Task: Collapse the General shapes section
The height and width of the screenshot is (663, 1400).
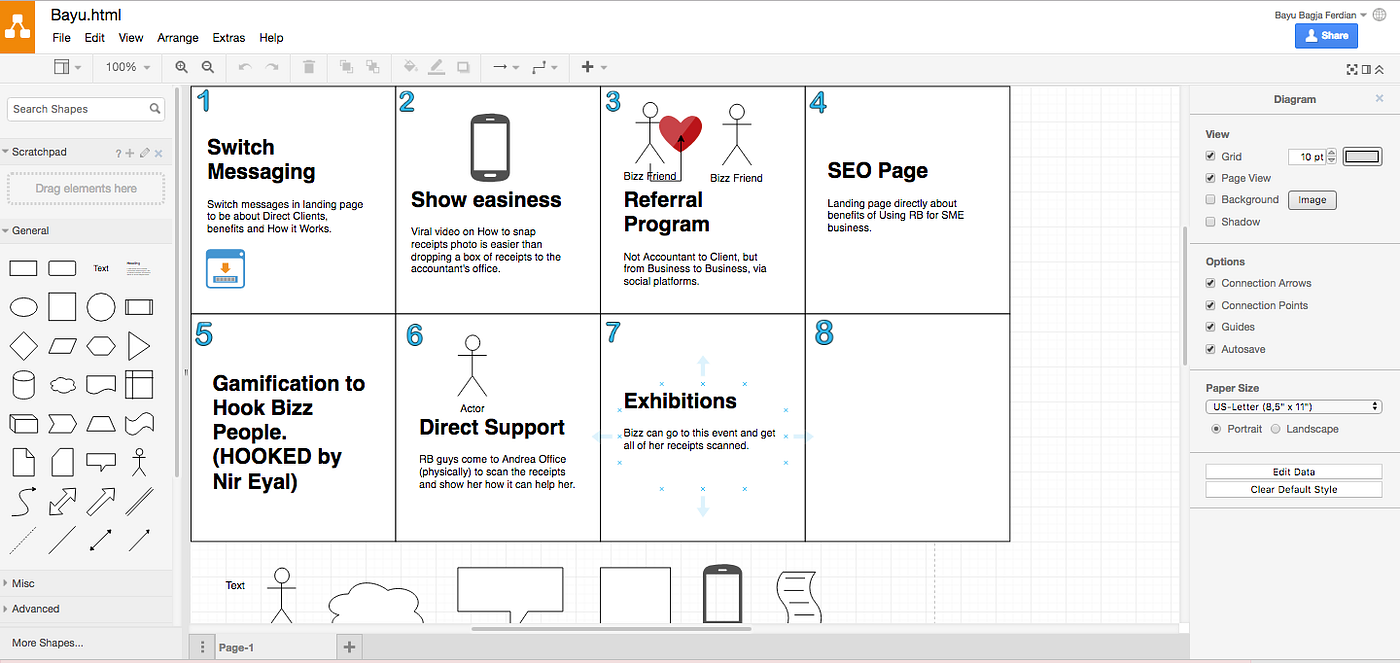Action: pyautogui.click(x=86, y=230)
